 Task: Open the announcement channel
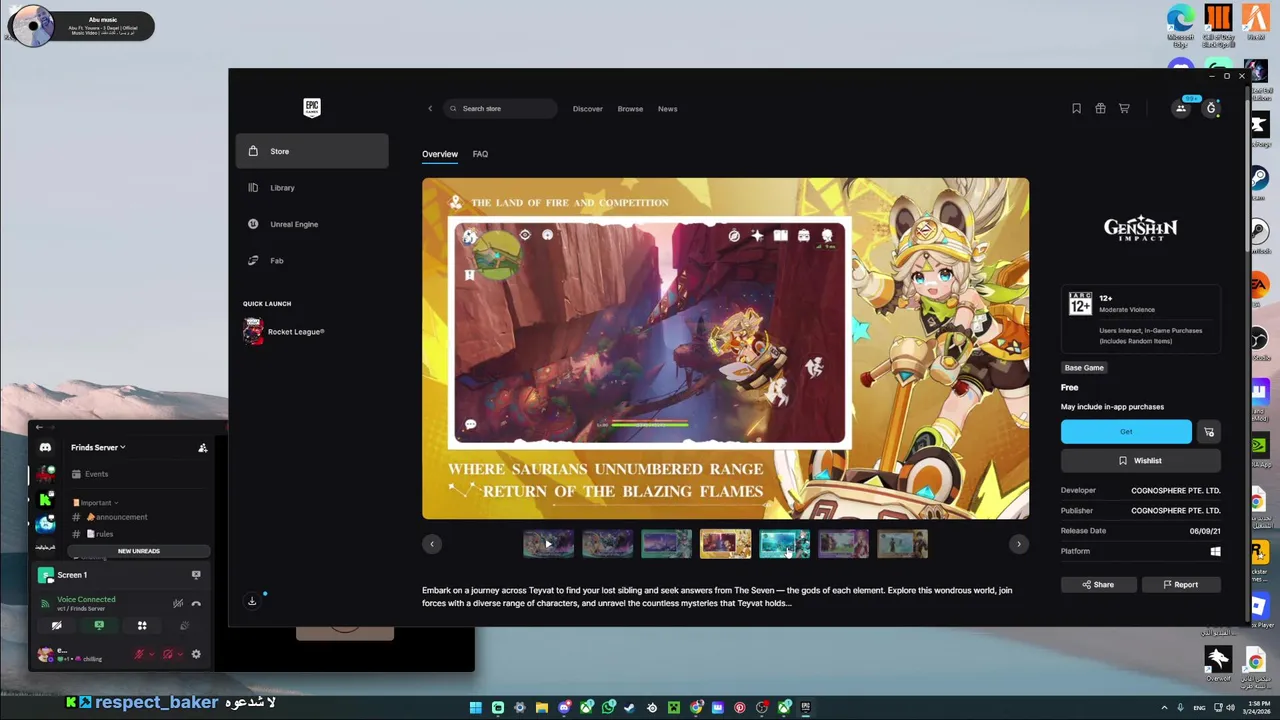pos(117,517)
